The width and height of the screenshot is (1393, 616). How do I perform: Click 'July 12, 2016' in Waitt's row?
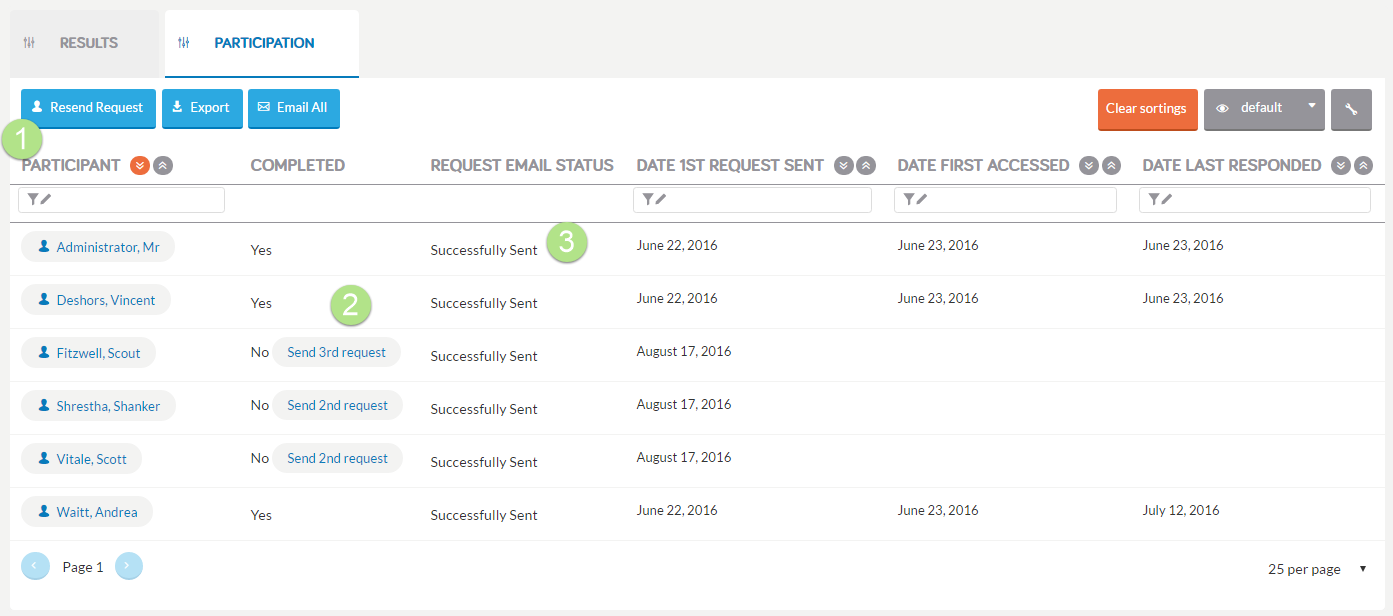(x=1181, y=510)
